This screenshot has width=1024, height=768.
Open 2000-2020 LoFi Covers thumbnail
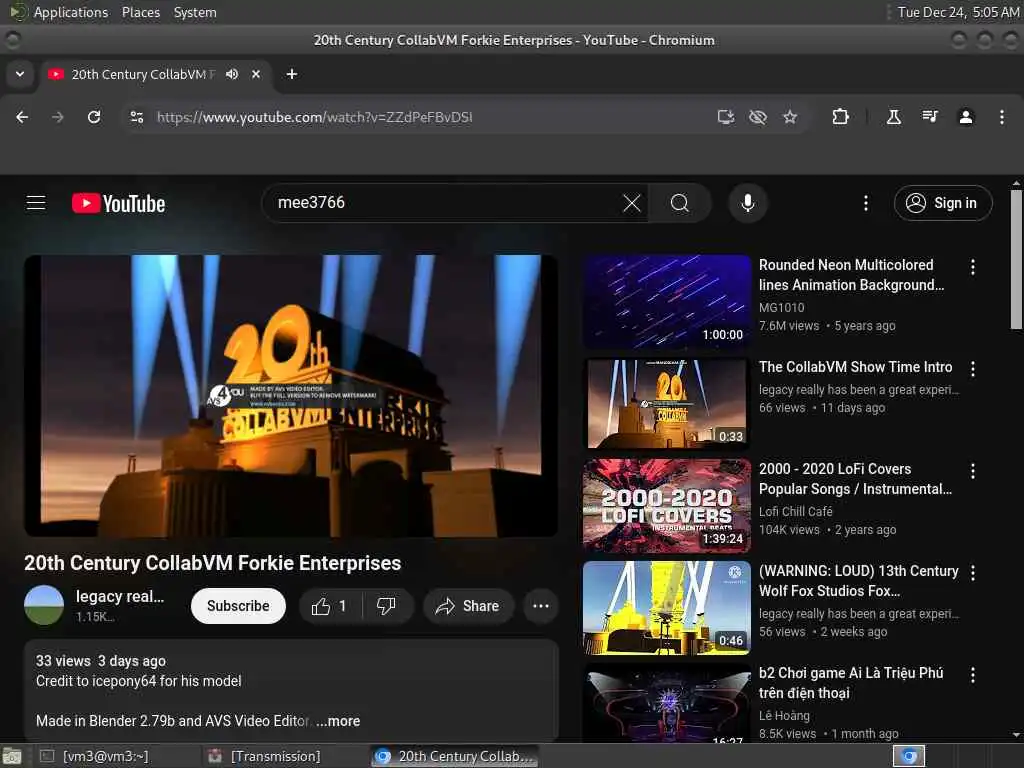(x=667, y=505)
